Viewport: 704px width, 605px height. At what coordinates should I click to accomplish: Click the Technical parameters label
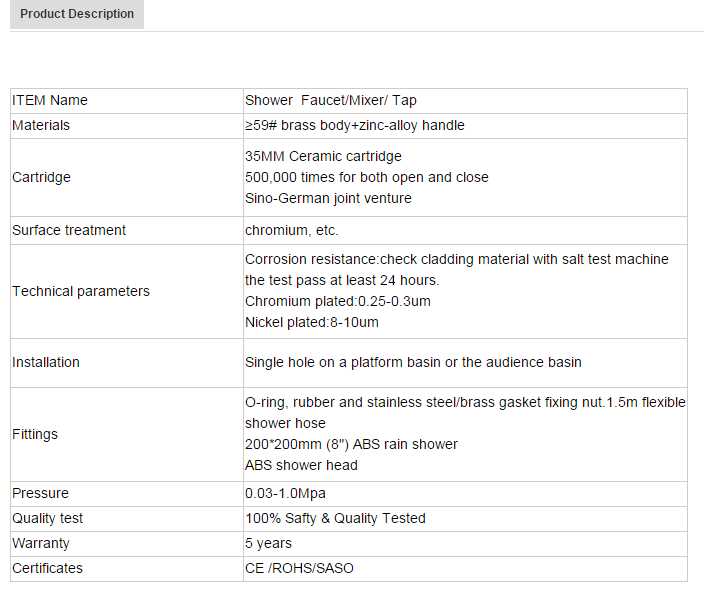coord(81,291)
